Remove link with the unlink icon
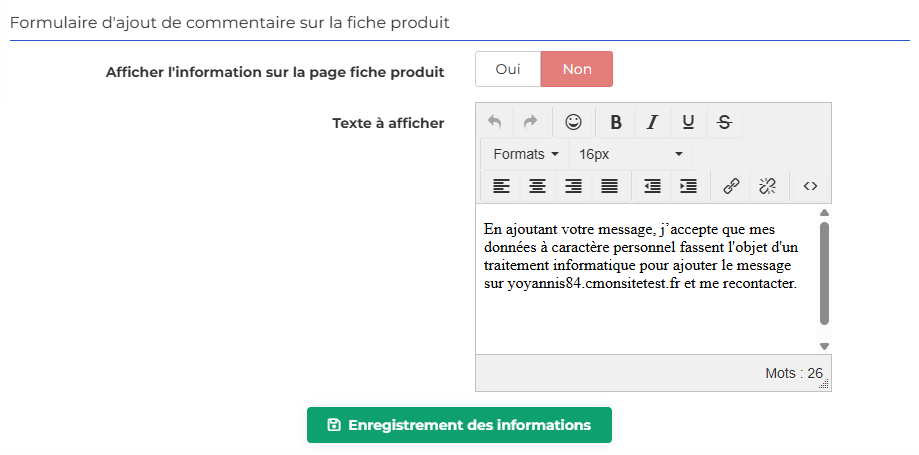 click(767, 186)
